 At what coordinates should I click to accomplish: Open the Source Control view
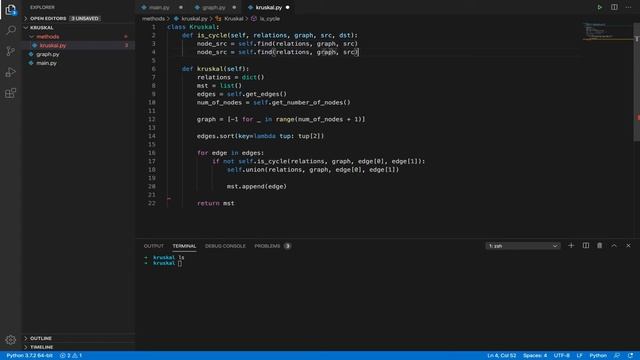tap(11, 51)
